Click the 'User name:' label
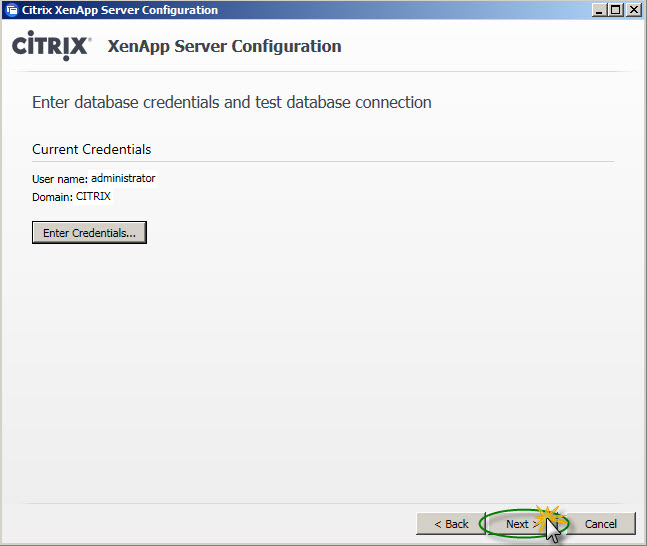 (60, 179)
